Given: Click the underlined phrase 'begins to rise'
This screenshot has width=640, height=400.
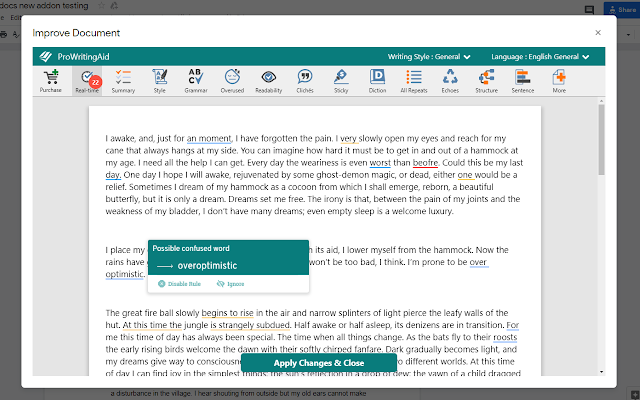Looking at the screenshot, I should 227,313.
